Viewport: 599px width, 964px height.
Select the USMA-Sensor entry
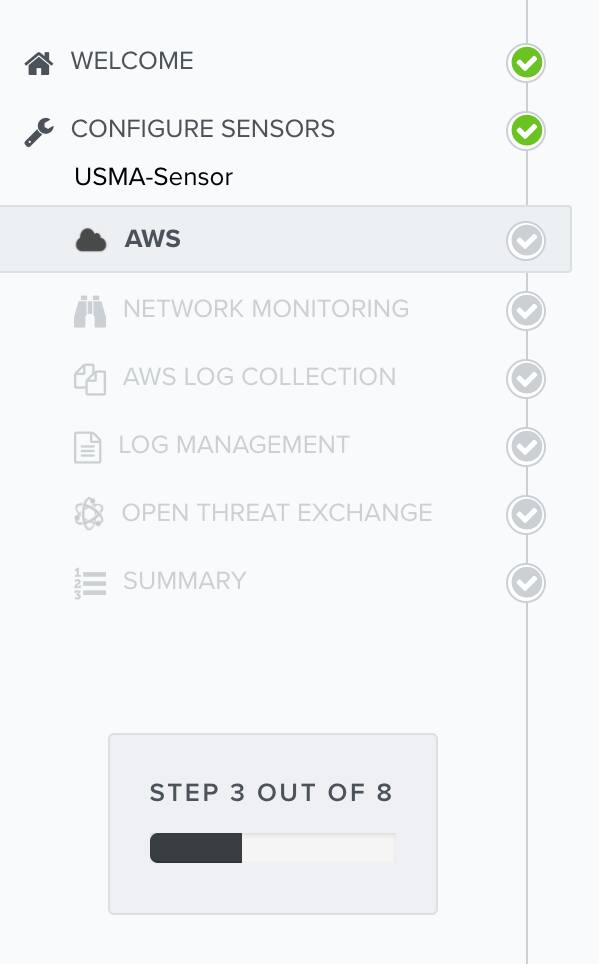153,177
